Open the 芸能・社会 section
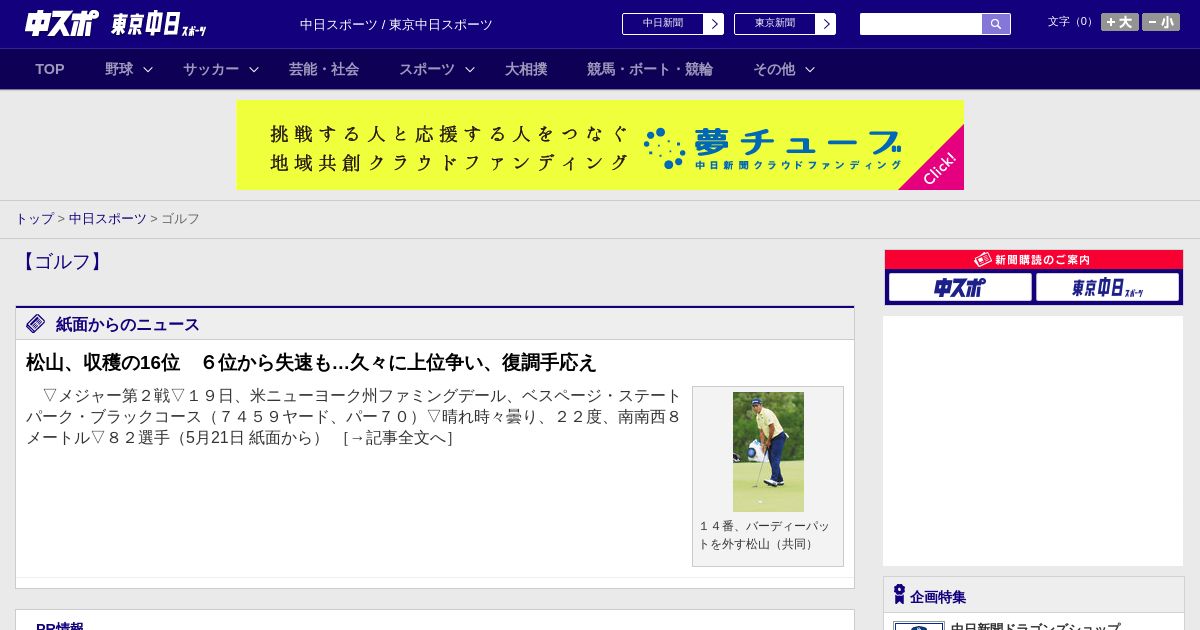The image size is (1200, 630). 324,69
